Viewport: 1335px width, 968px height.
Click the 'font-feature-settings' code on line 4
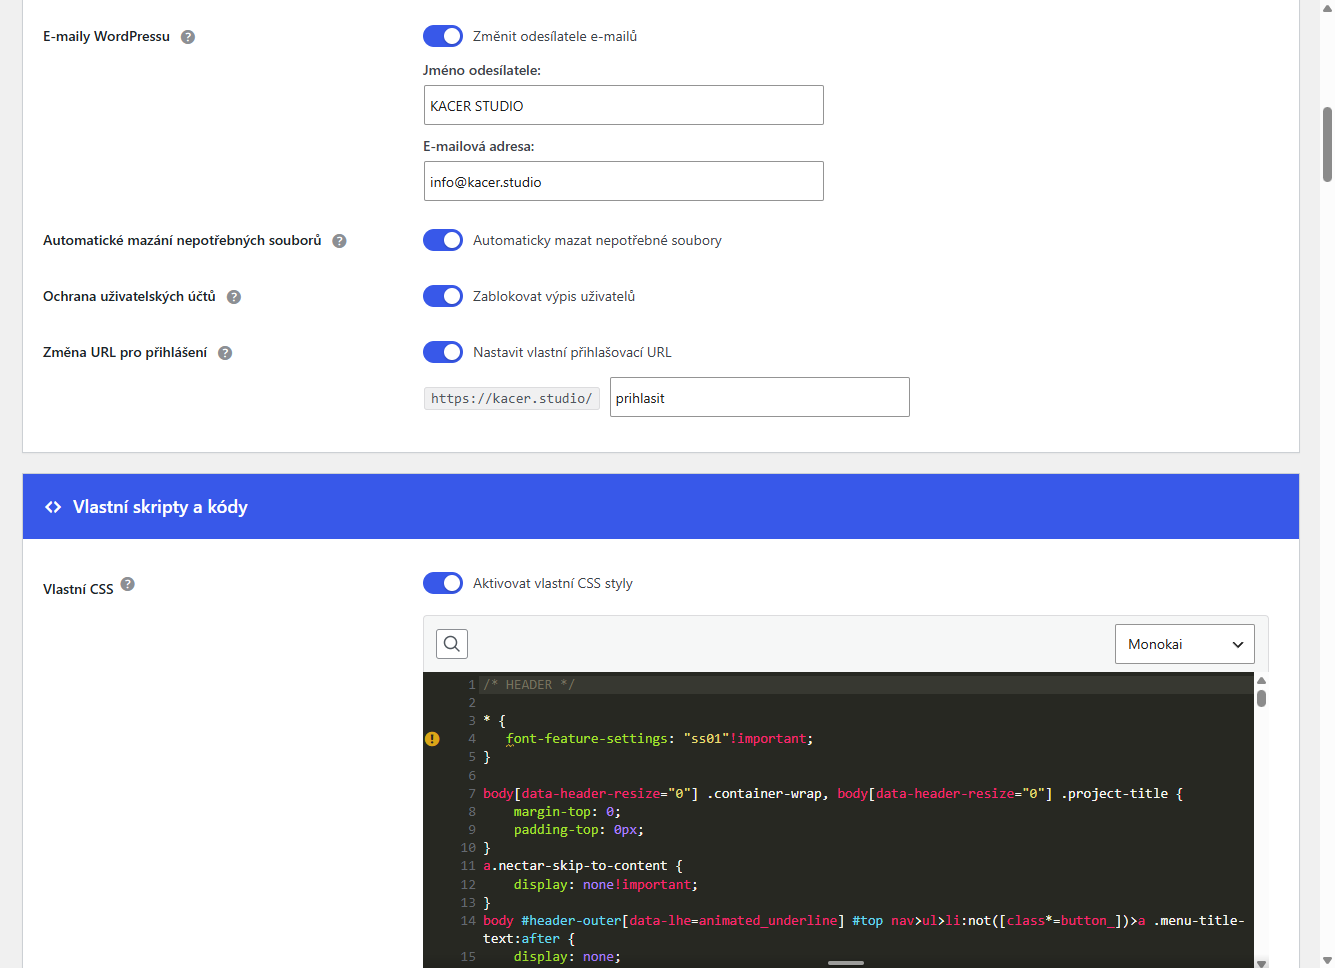coord(587,739)
